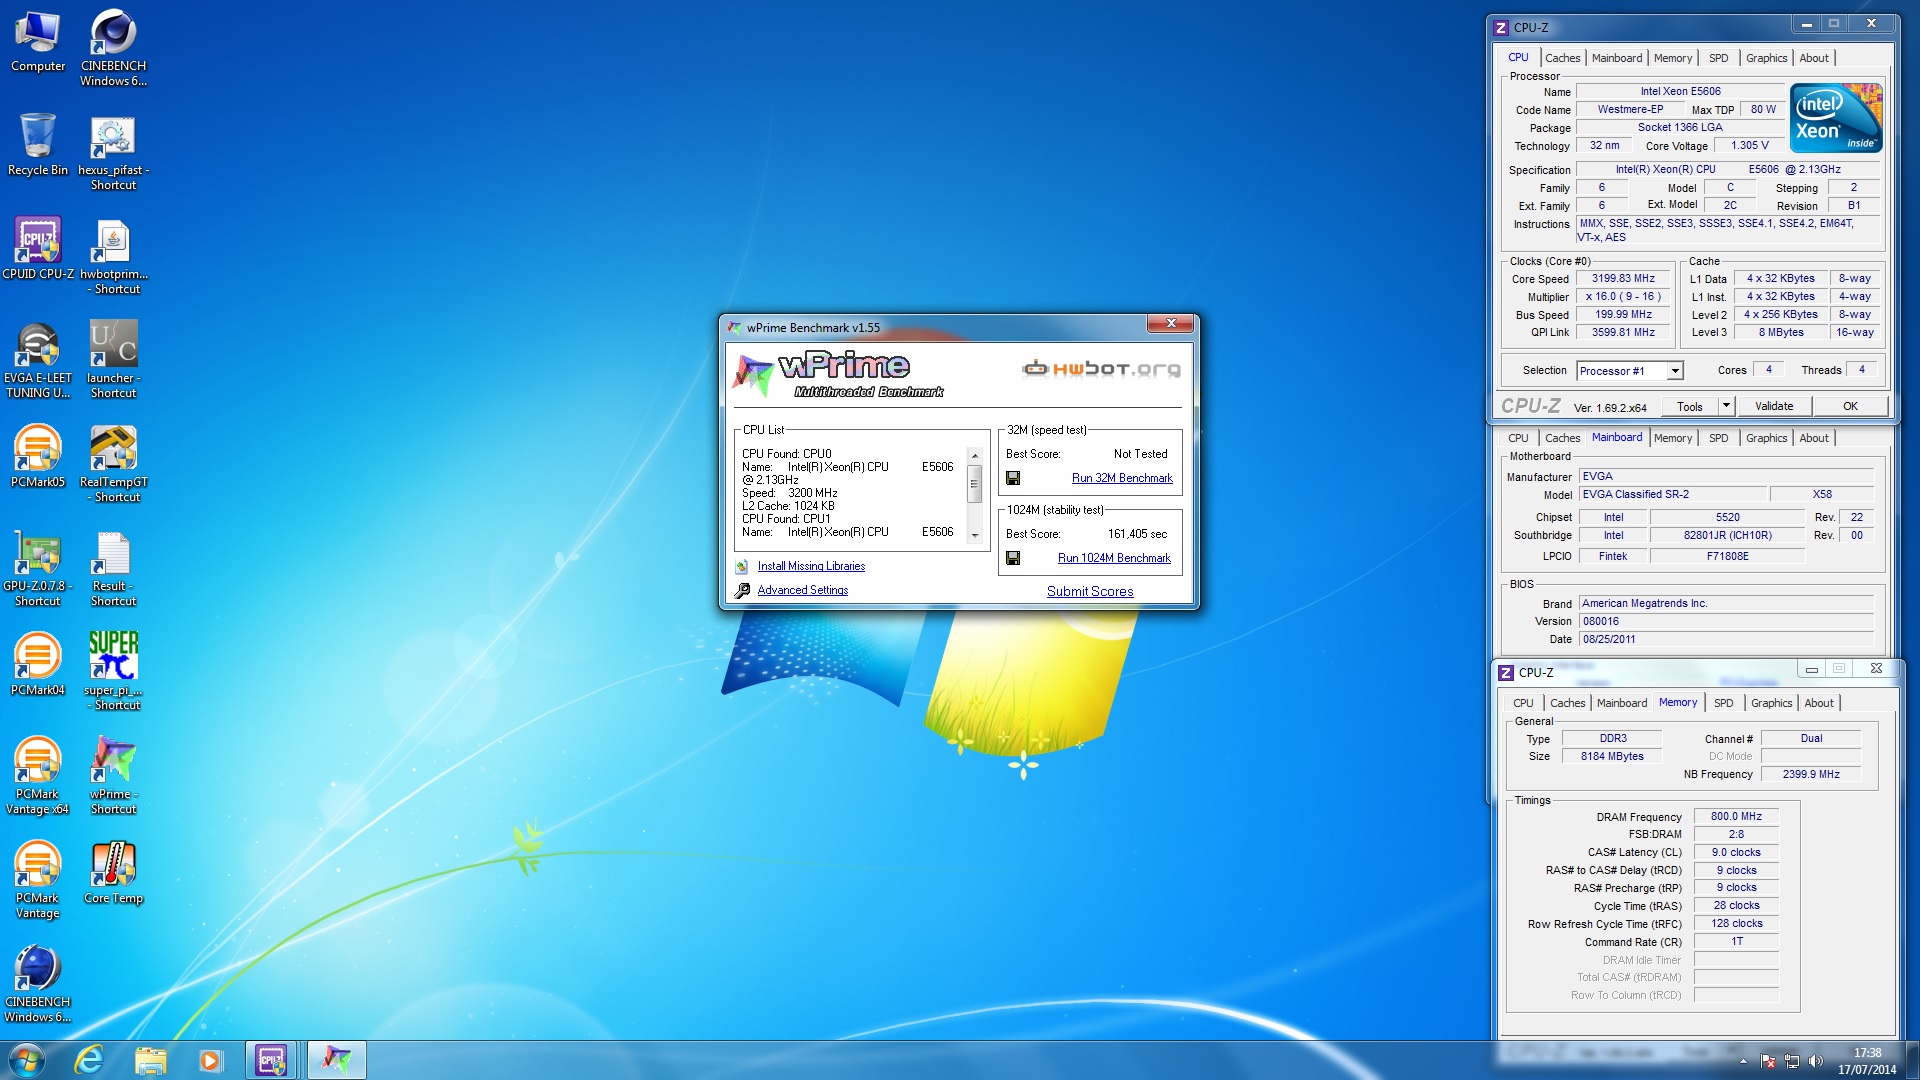The width and height of the screenshot is (1920, 1080).
Task: Switch to Caches tab in top CPU-Z window
Action: coord(1562,58)
